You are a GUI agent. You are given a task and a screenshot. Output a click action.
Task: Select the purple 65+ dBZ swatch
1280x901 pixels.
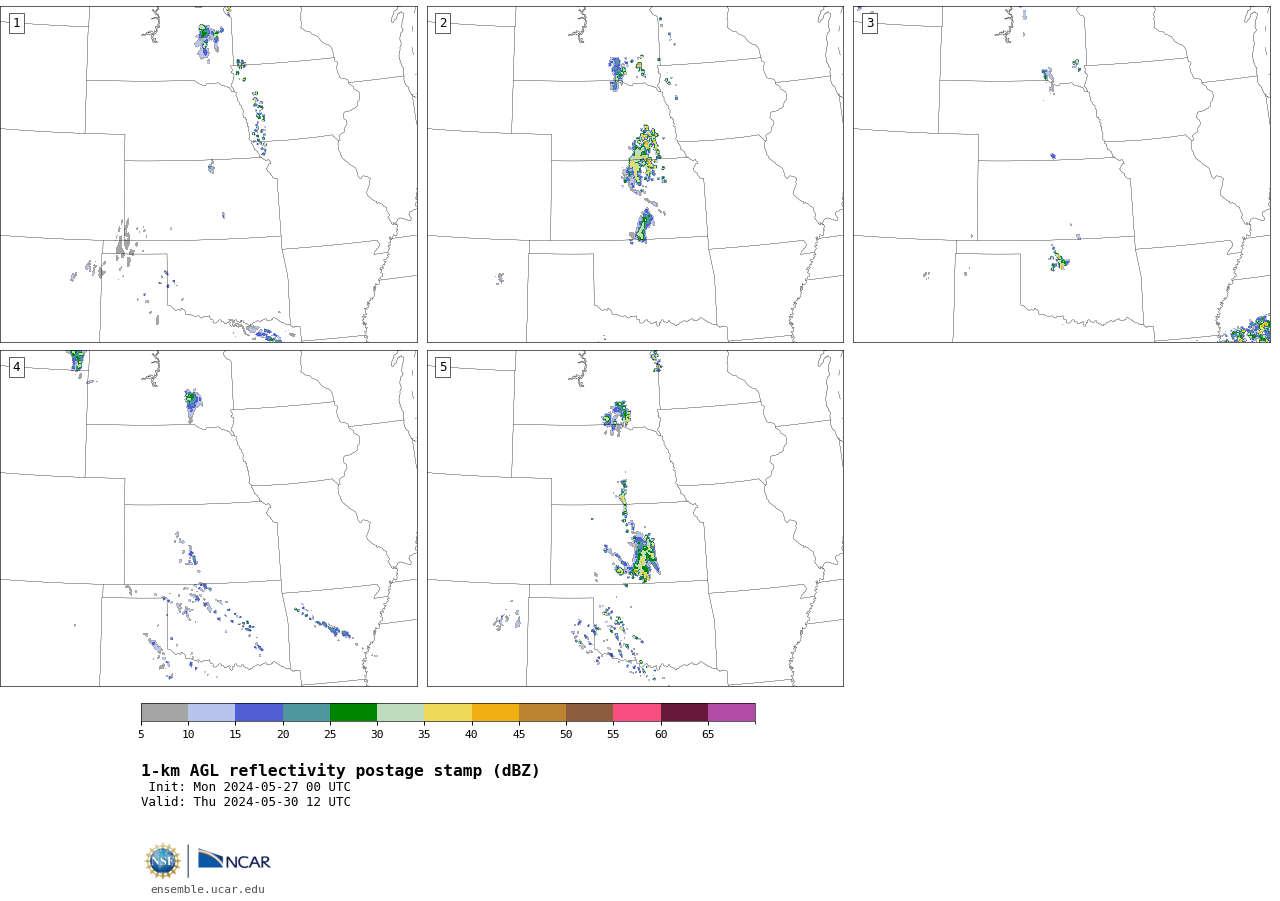[732, 713]
